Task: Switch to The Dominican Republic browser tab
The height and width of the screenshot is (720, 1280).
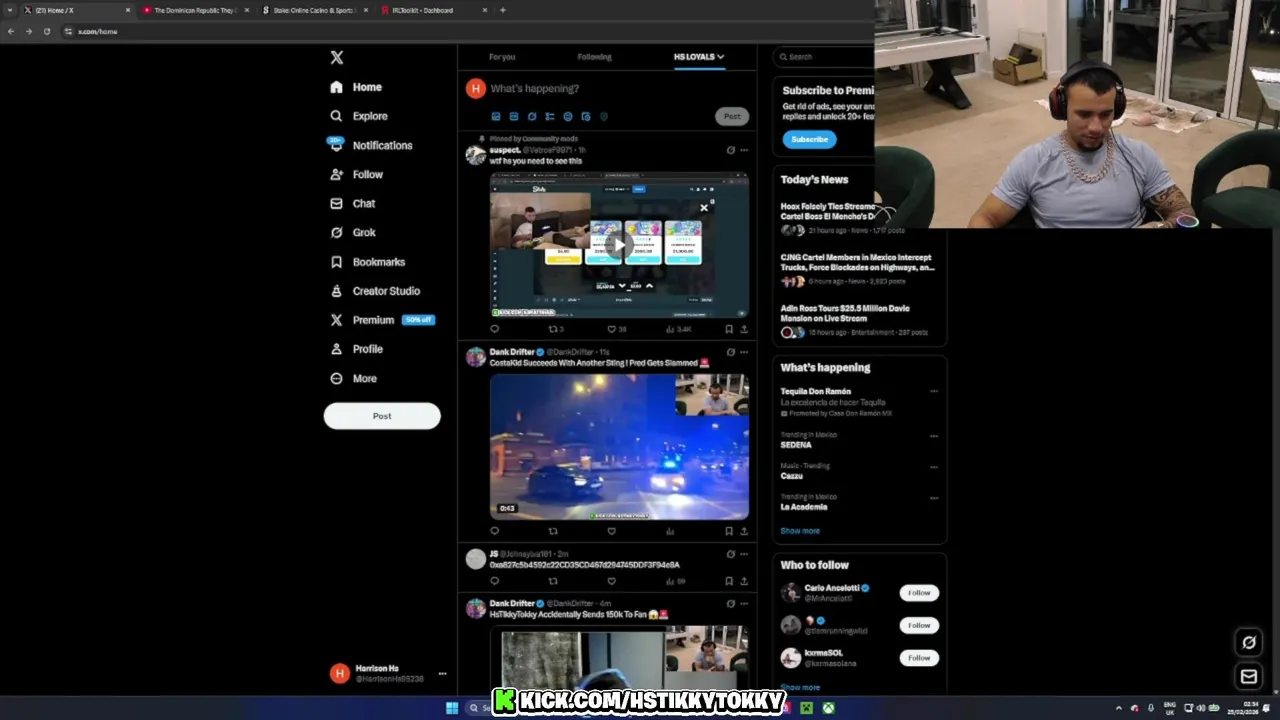Action: point(196,10)
